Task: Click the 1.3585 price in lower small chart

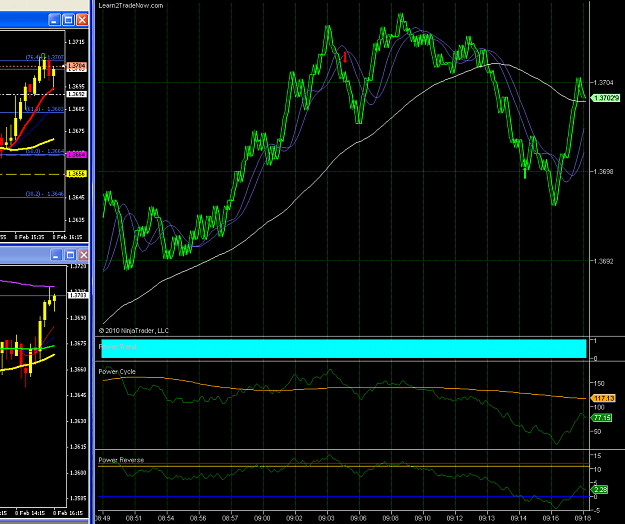Action: [78, 498]
